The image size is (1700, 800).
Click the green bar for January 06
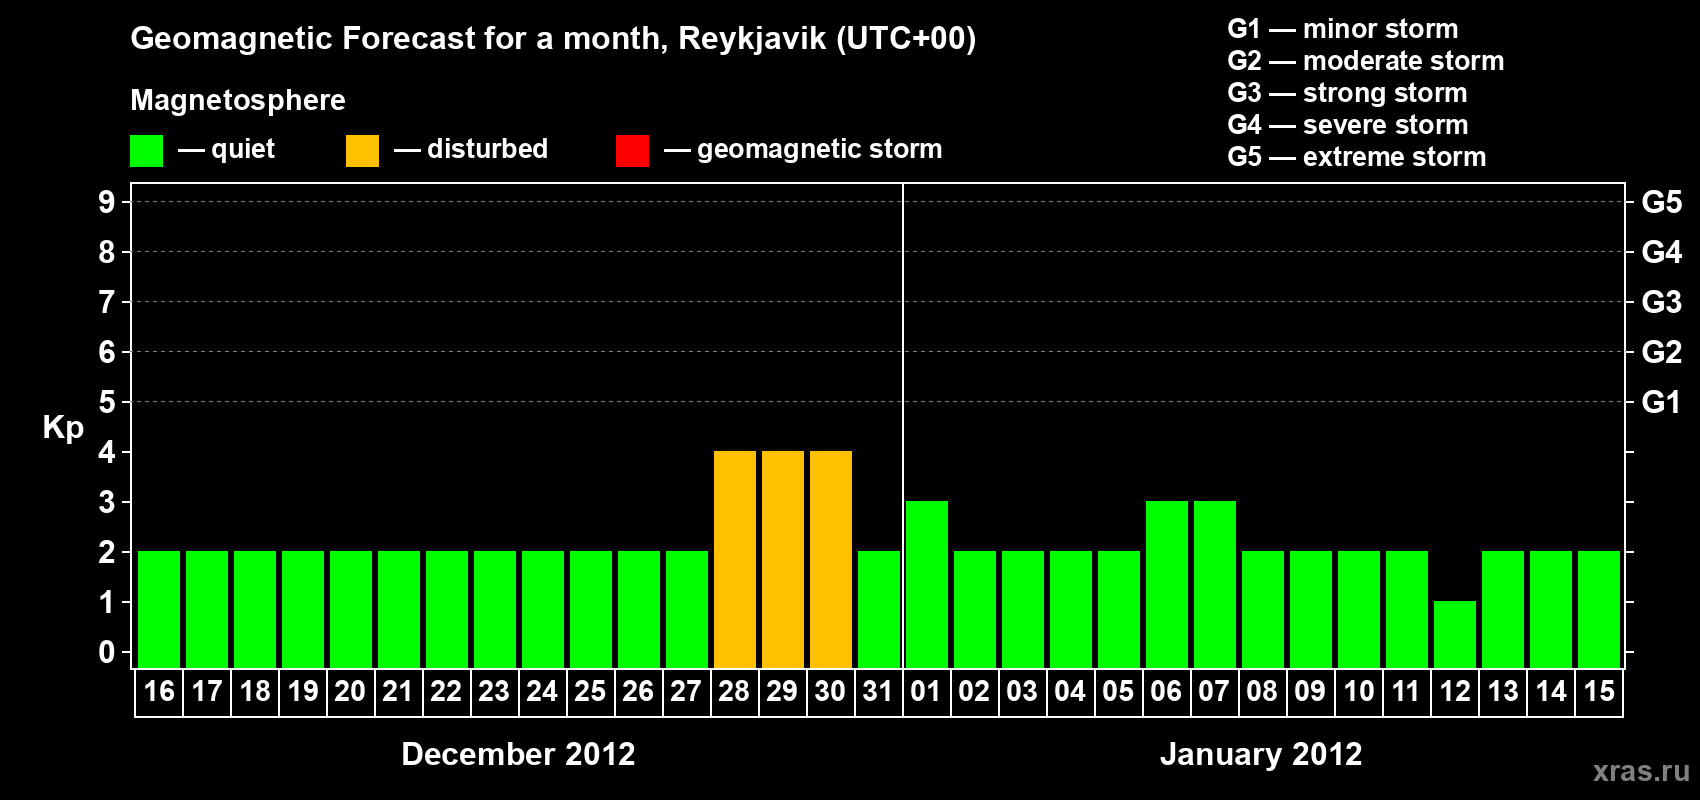pyautogui.click(x=1167, y=584)
